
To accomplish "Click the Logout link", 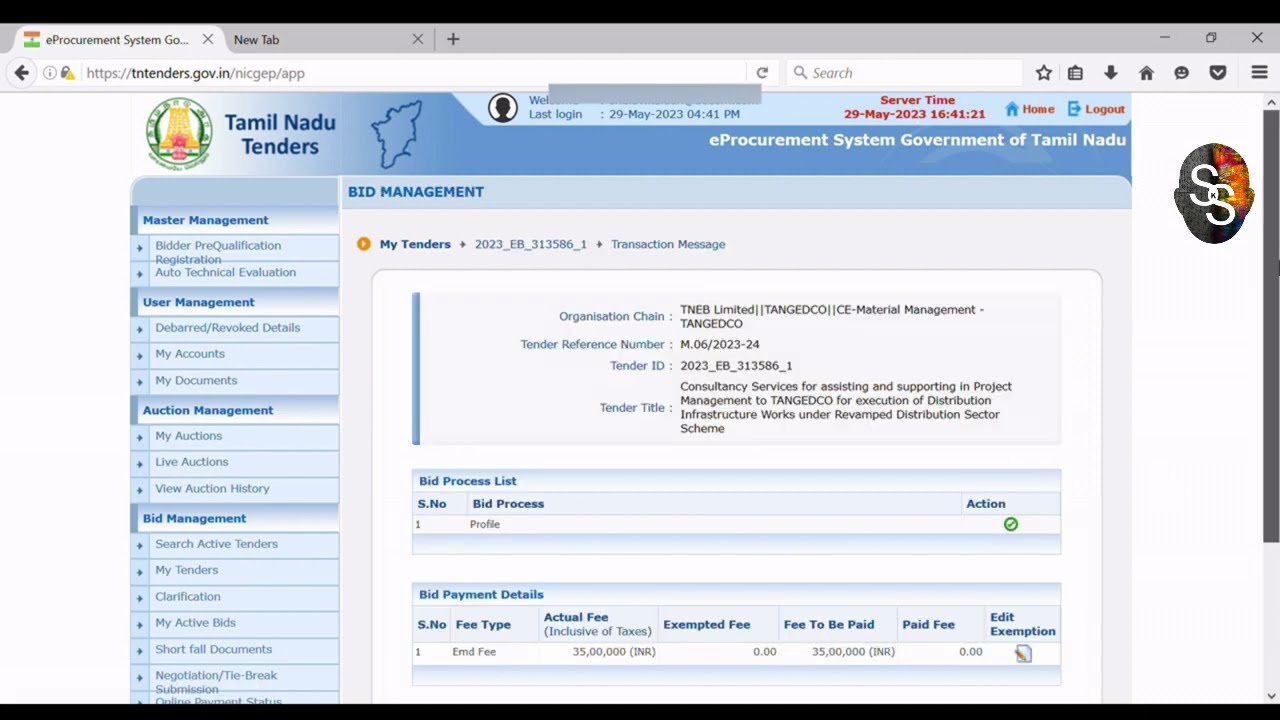I will click(x=1096, y=109).
